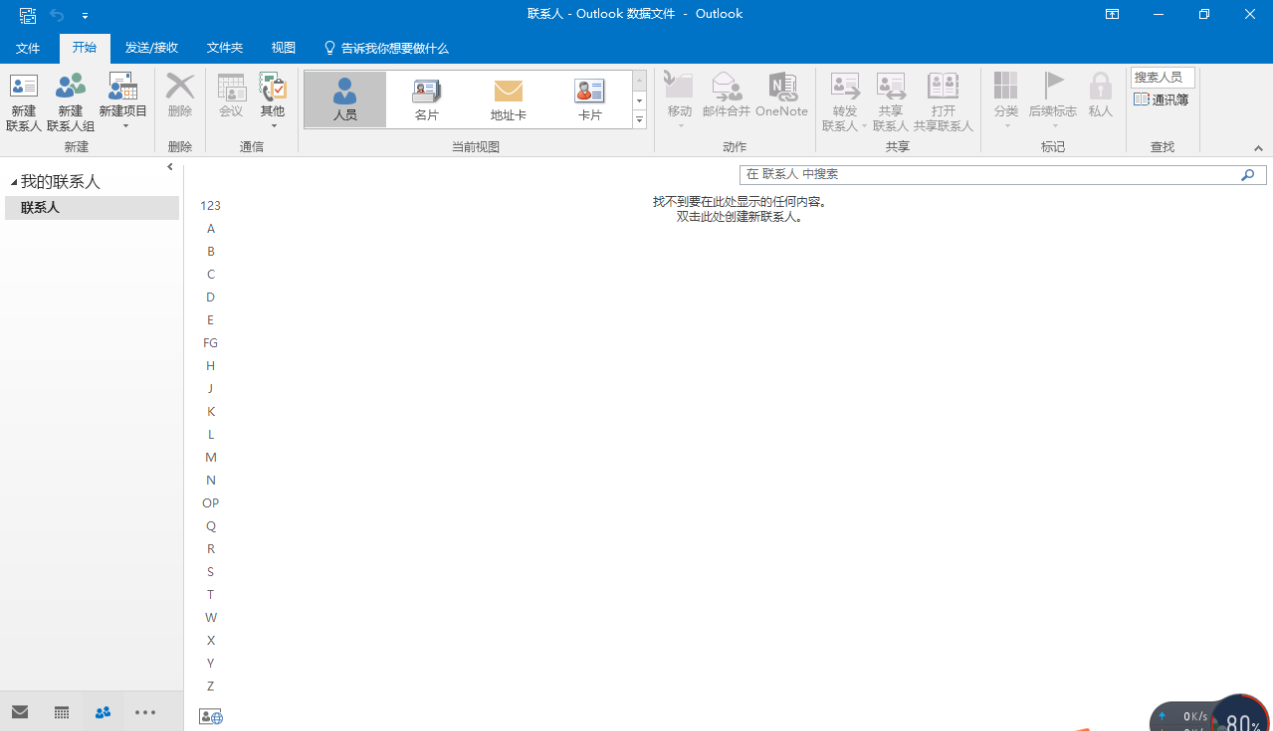Jump to letter W index
This screenshot has width=1273, height=731.
click(x=210, y=618)
